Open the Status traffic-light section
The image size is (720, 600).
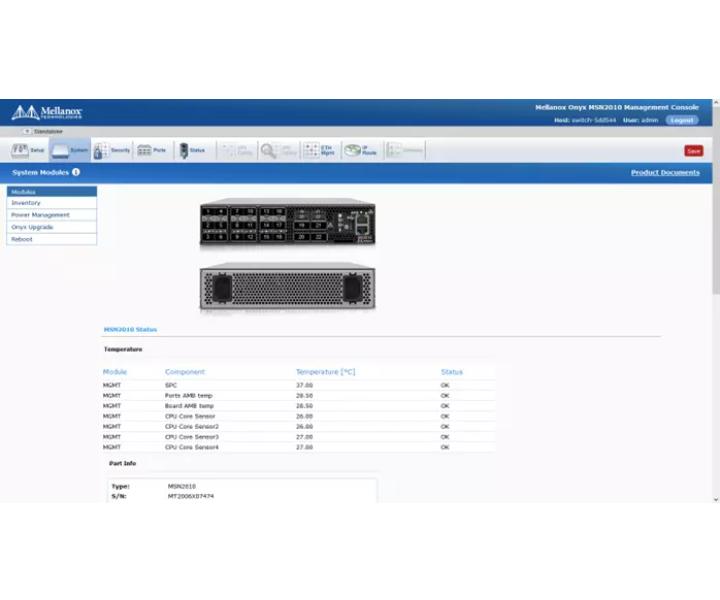click(192, 150)
